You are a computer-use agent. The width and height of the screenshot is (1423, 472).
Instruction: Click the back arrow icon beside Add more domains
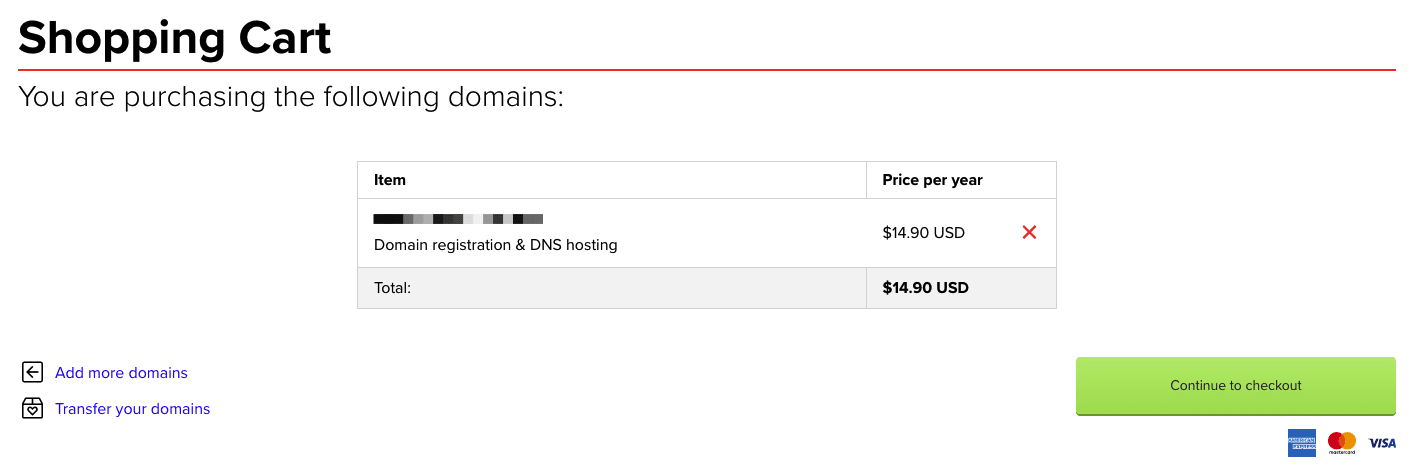[x=32, y=373]
